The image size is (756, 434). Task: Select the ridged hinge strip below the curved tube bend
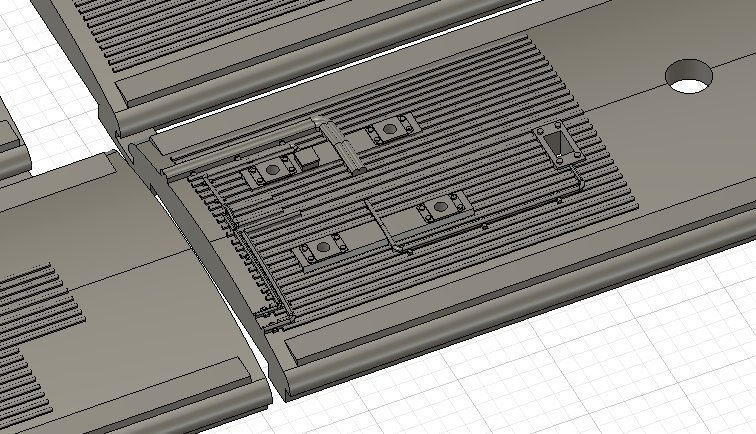[342, 148]
